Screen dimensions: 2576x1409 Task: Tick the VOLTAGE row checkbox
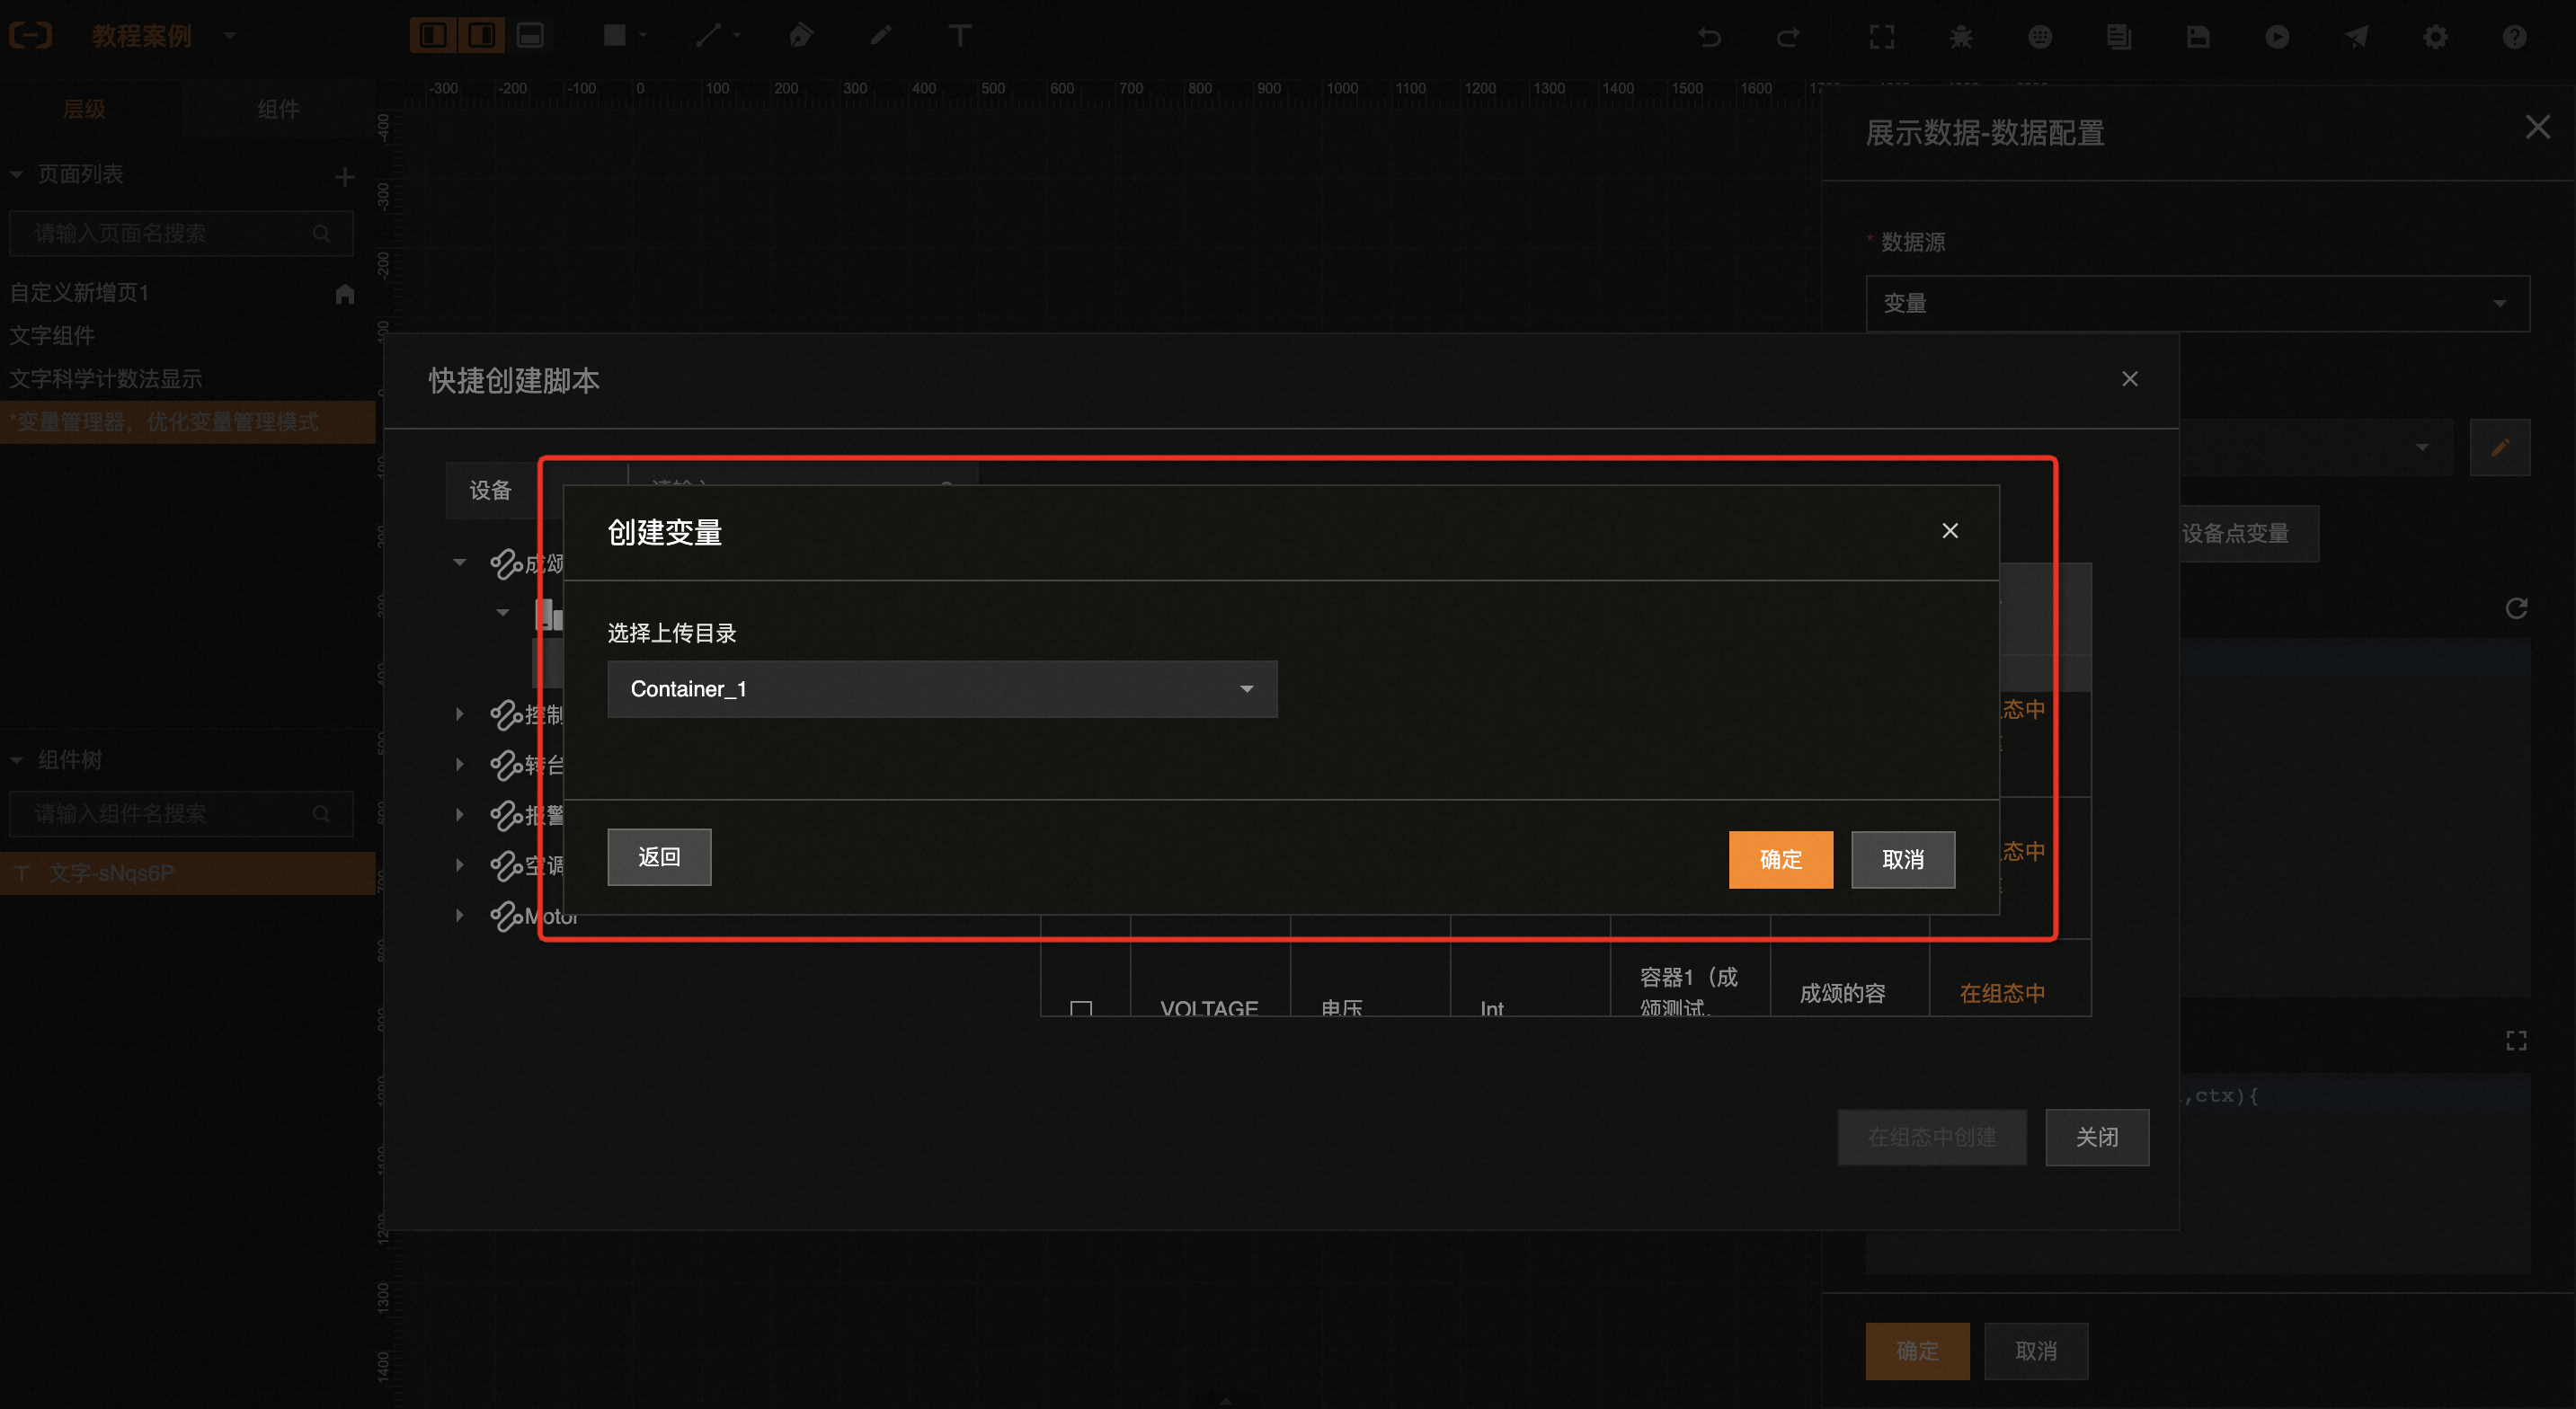click(1080, 1007)
